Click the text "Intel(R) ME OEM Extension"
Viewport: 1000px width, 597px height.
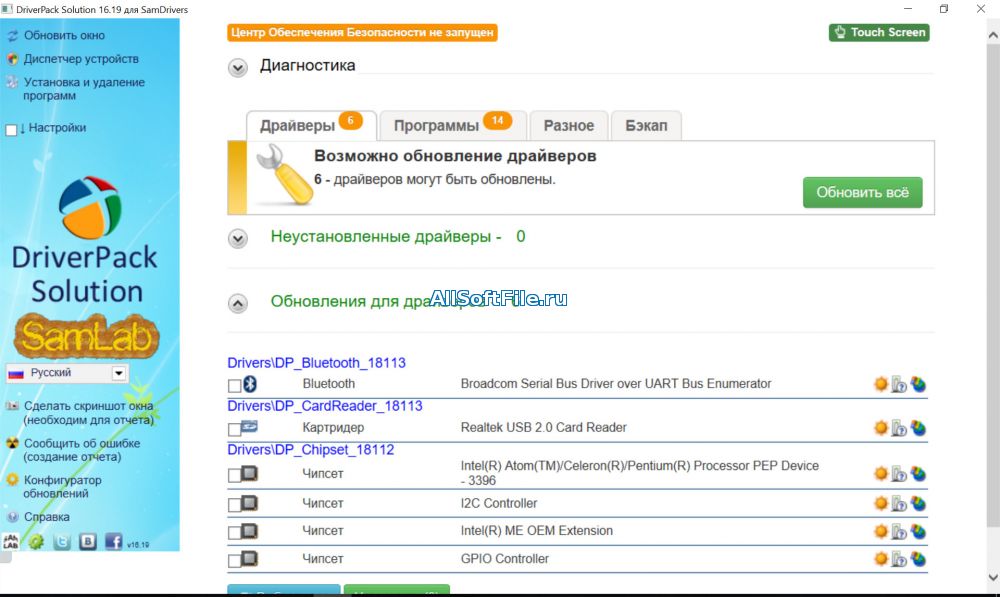pos(536,531)
